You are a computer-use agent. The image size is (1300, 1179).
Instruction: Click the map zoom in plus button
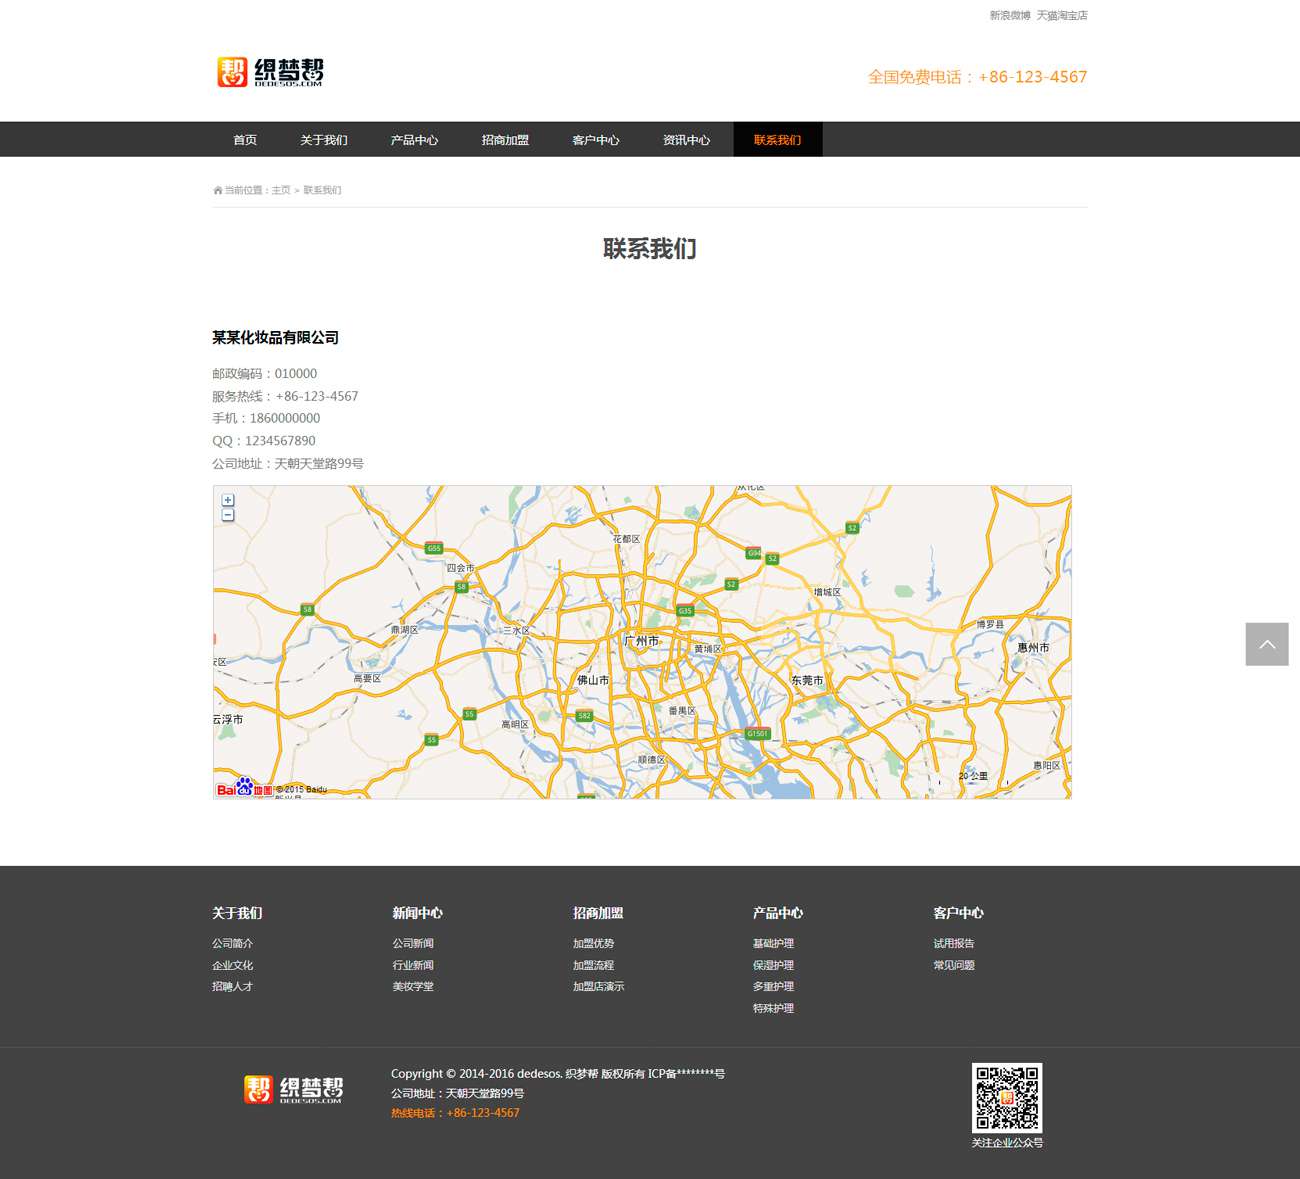(228, 500)
